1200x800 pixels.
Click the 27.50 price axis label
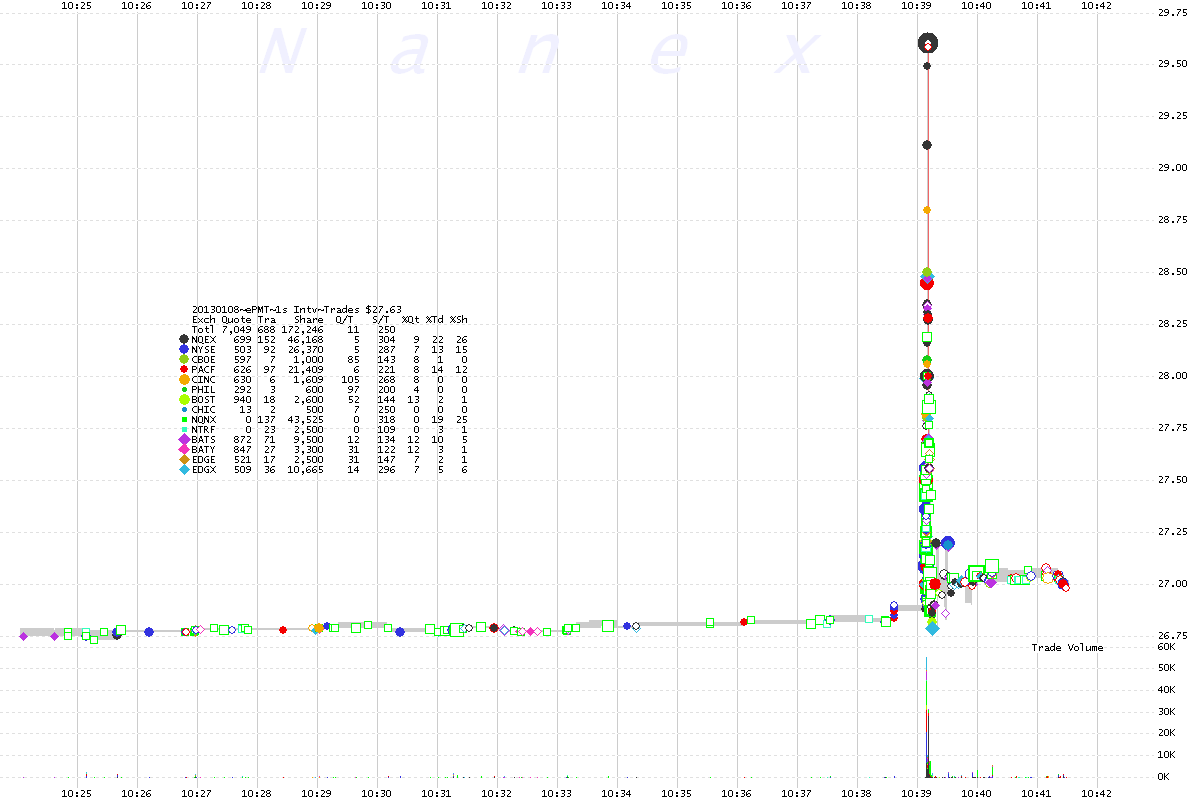pos(1171,480)
